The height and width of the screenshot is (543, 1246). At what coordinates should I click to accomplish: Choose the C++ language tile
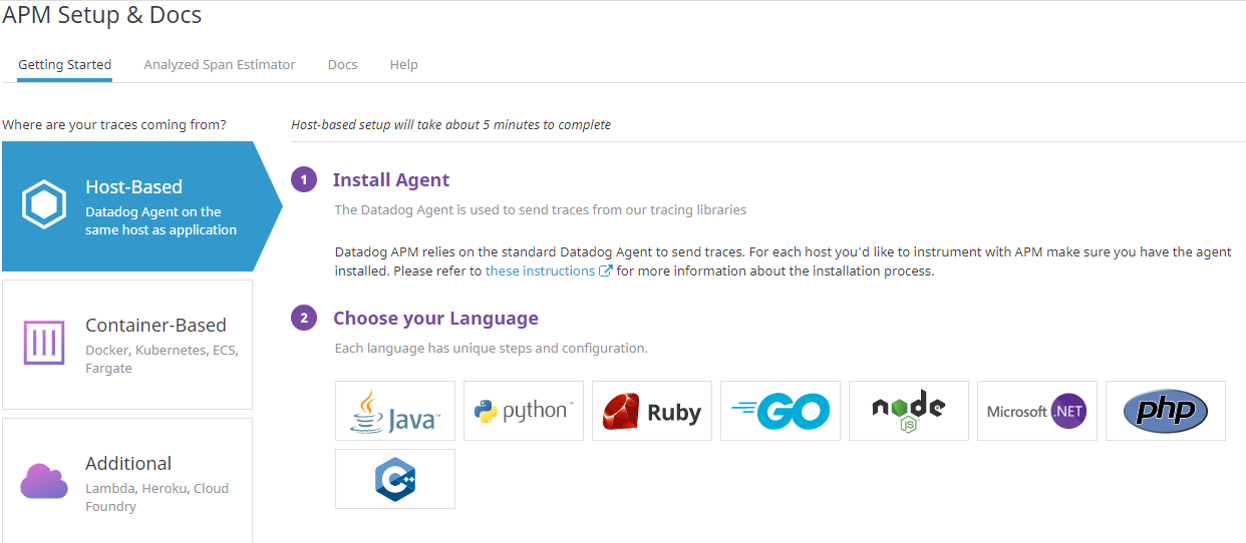click(x=395, y=479)
